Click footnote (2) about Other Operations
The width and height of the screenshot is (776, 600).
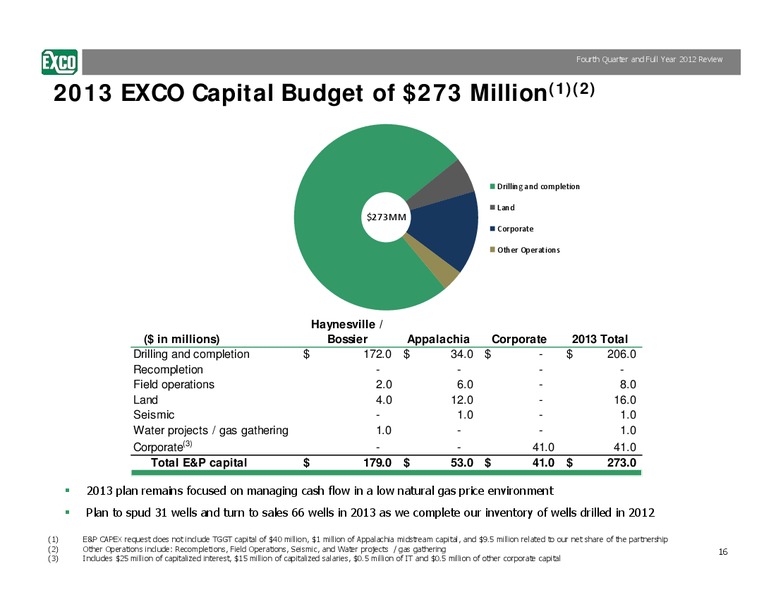tap(264, 549)
